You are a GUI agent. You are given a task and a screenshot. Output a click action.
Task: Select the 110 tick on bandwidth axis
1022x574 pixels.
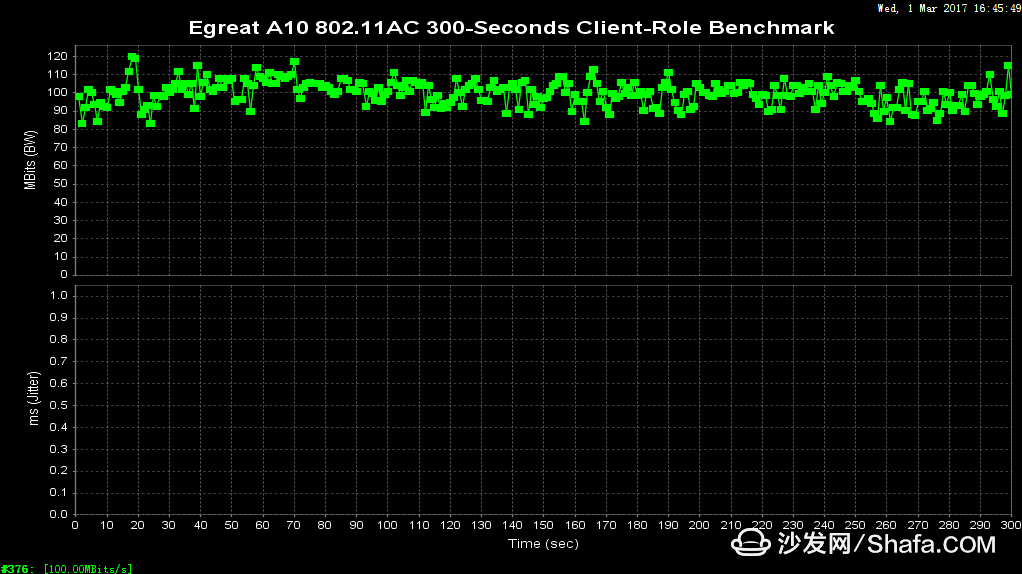pos(57,75)
